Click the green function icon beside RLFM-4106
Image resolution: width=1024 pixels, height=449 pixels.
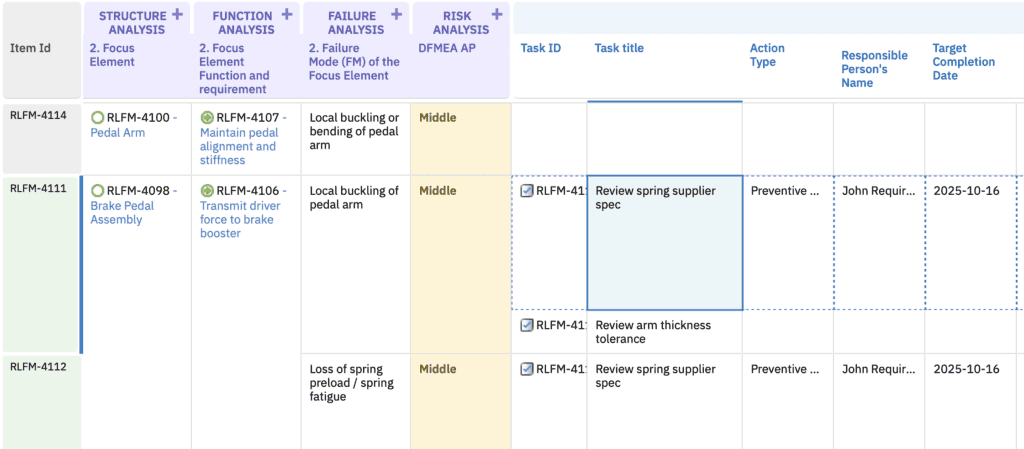(x=207, y=191)
